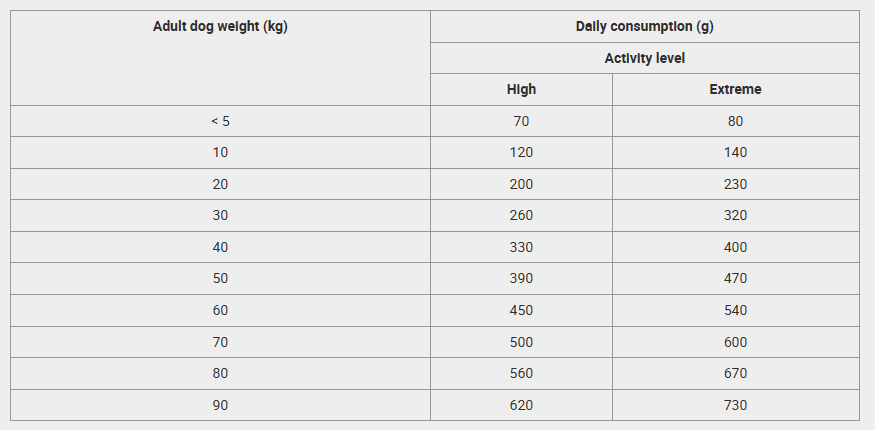Select the 450 High consumption value

521,310
